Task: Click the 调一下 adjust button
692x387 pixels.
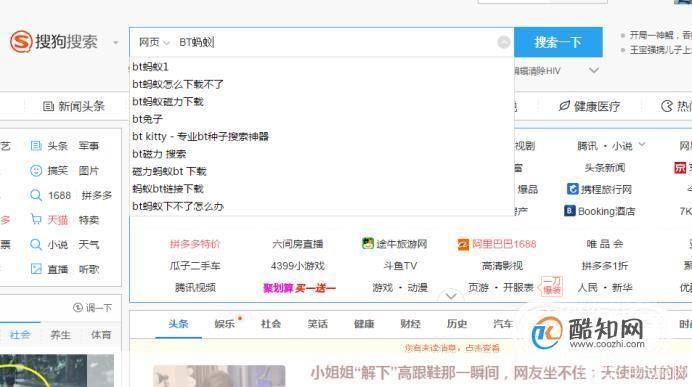Action: [x=93, y=308]
